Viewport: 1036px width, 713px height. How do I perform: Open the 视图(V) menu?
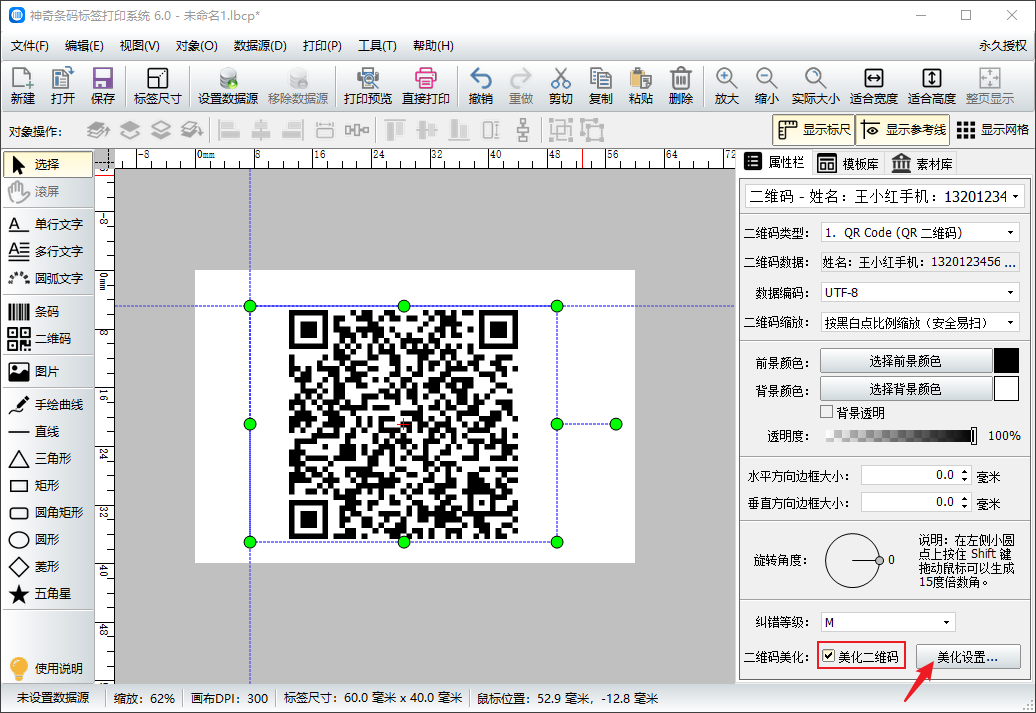point(139,46)
